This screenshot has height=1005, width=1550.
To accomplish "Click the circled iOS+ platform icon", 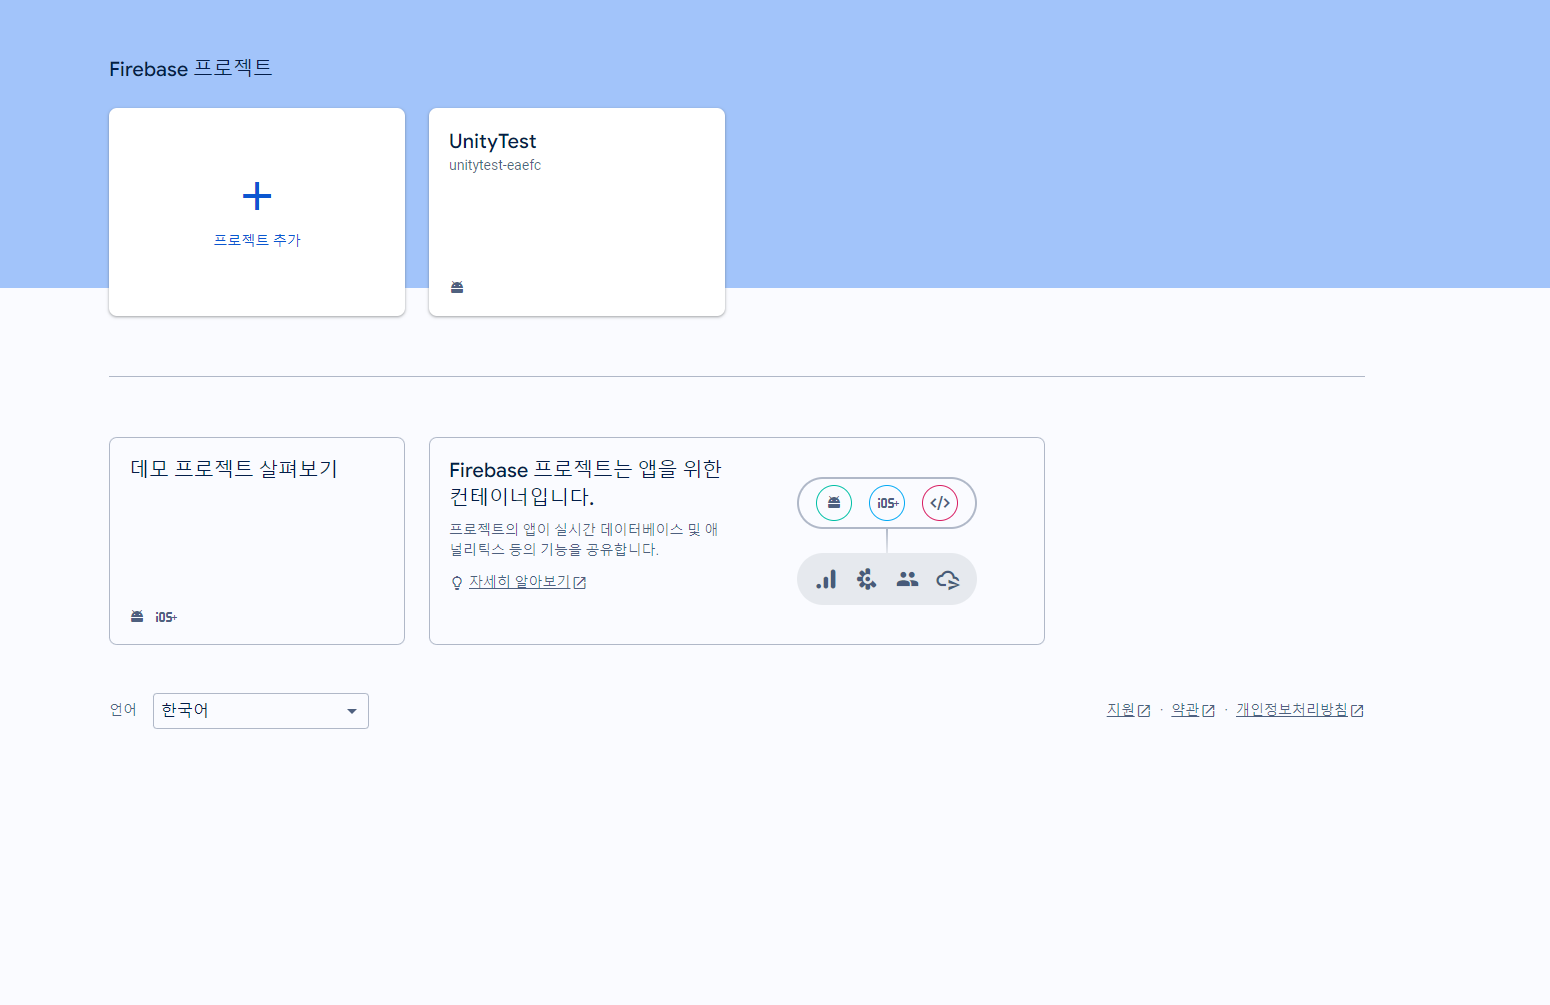I will tap(887, 503).
